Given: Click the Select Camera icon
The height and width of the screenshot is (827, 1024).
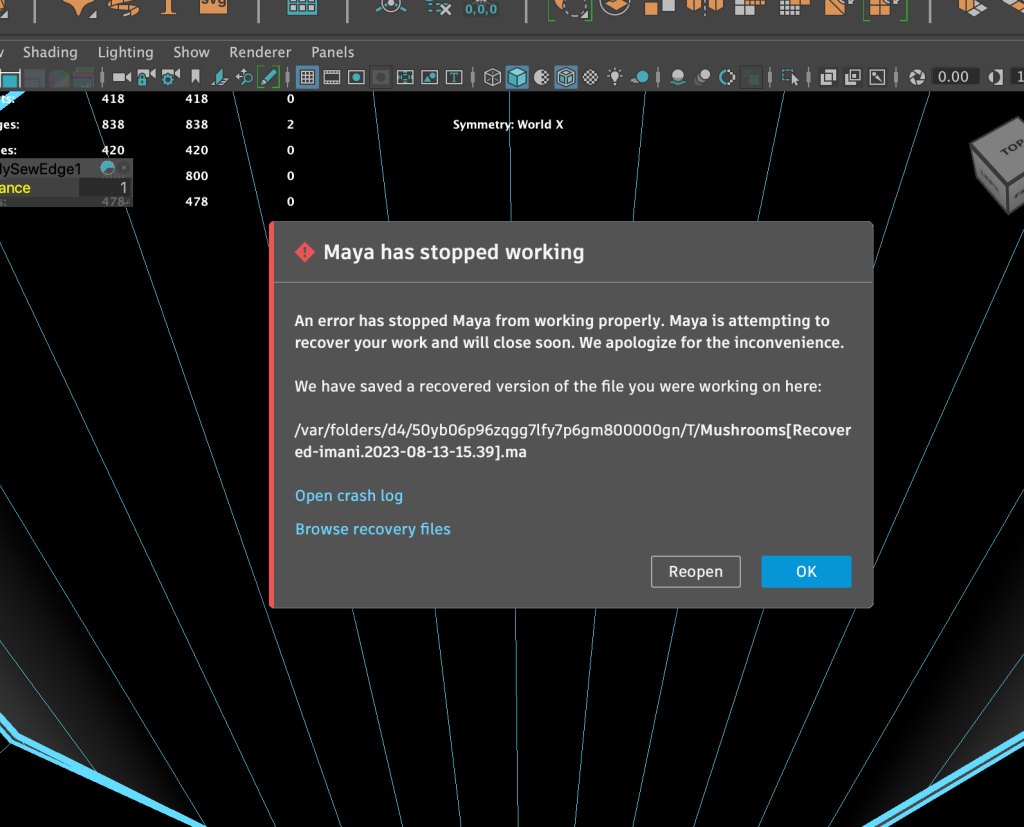Looking at the screenshot, I should click(x=121, y=77).
